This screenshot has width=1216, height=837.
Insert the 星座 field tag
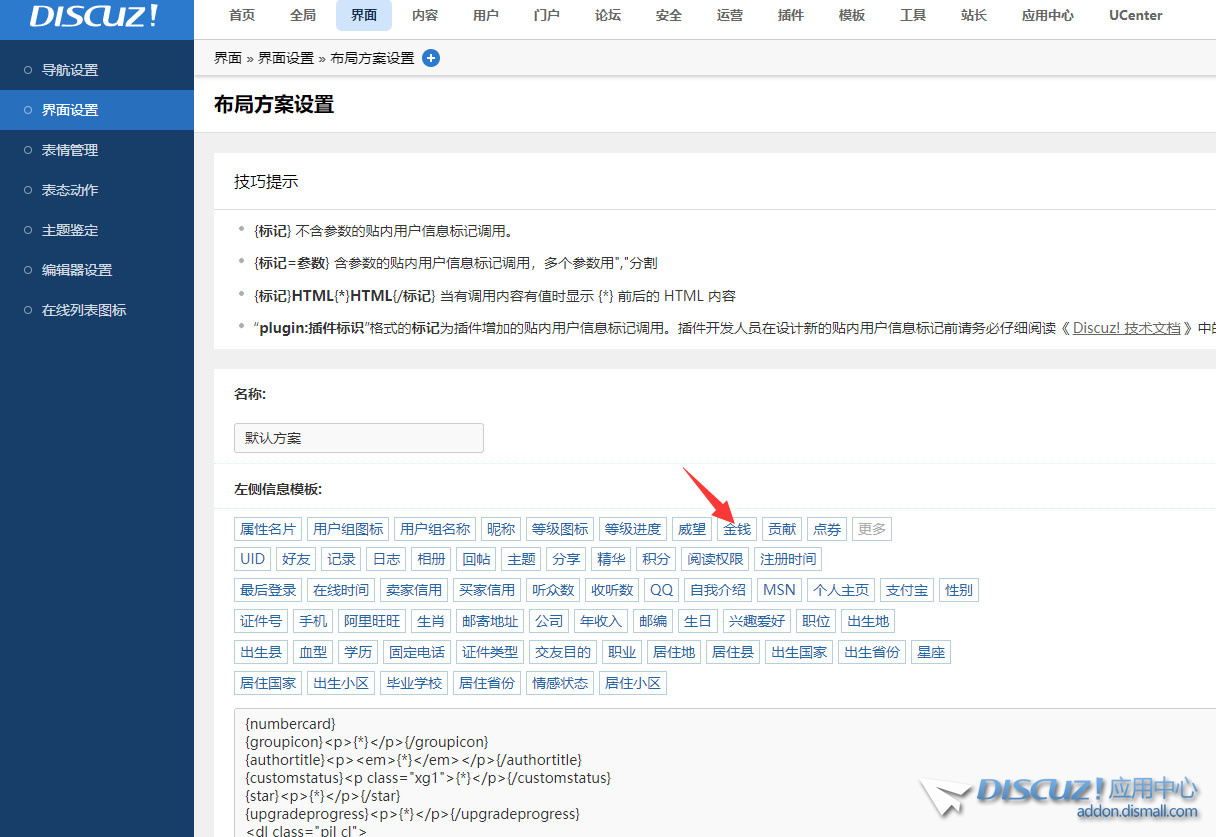[930, 651]
